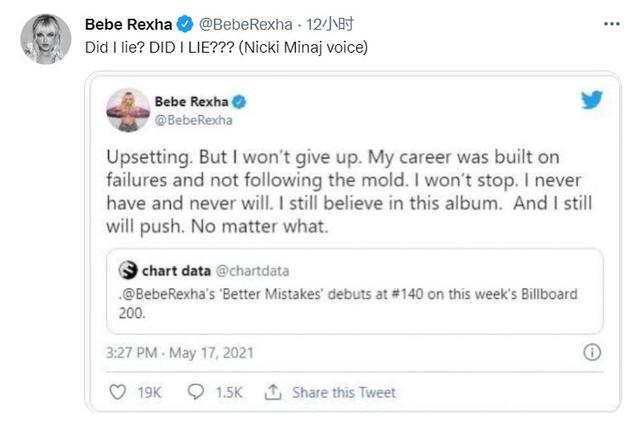Open the tweet's more options (…) menu
Image resolution: width=640 pixels, height=423 pixels.
611,21
